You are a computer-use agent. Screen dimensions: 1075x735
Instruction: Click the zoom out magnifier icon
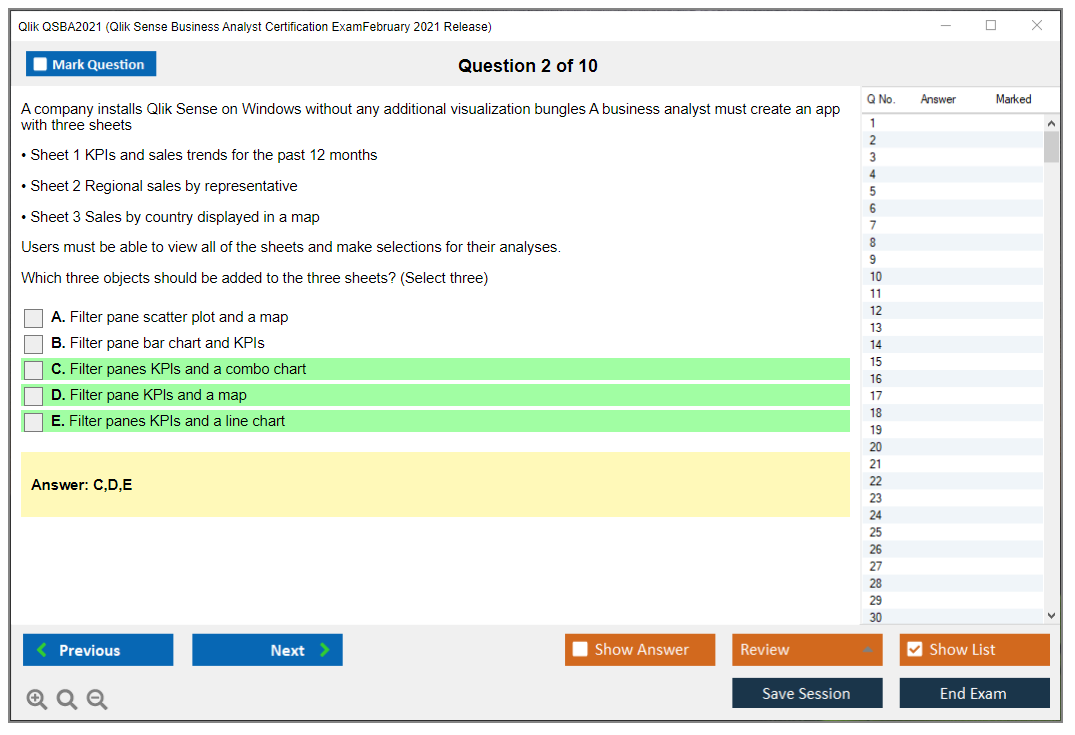coord(97,699)
